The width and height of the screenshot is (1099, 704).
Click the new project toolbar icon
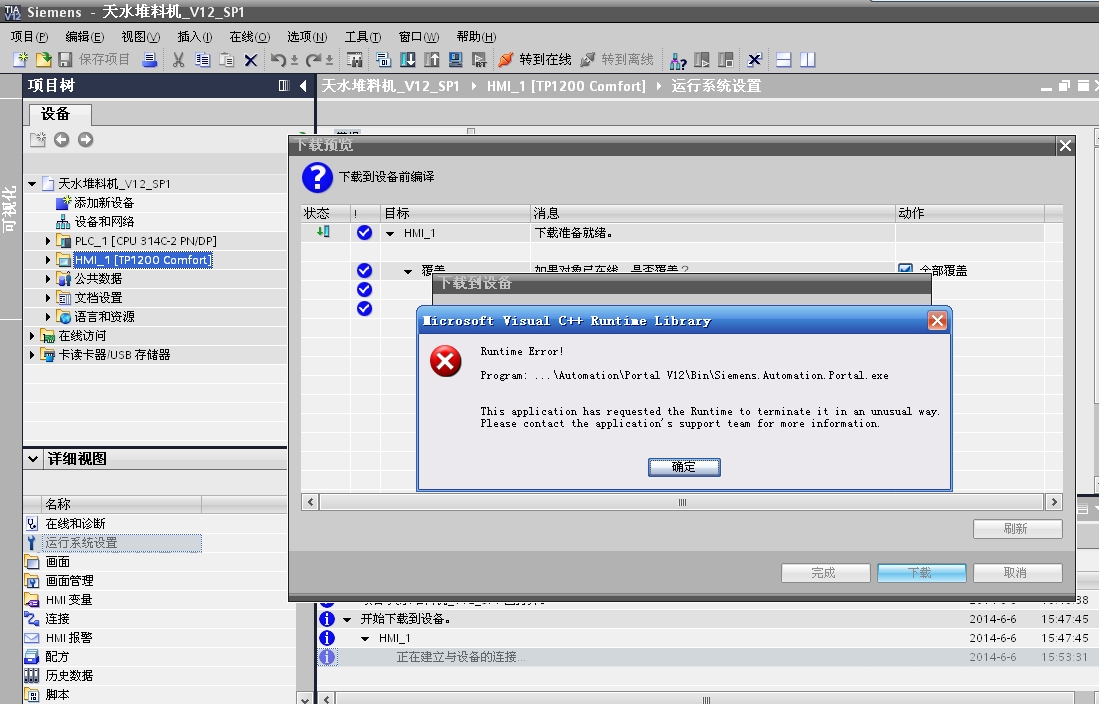pyautogui.click(x=21, y=60)
